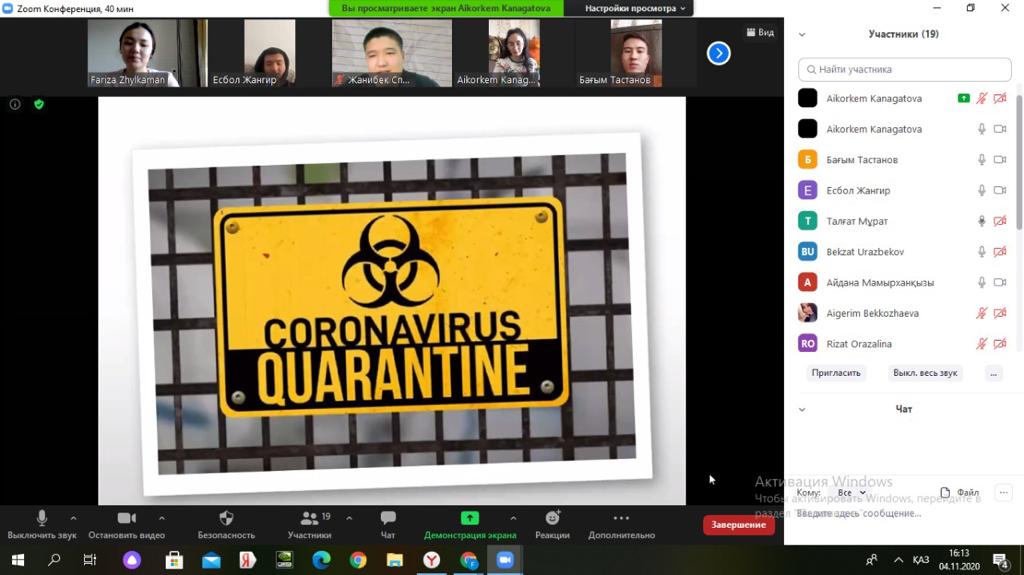Image resolution: width=1024 pixels, height=575 pixels.
Task: Open share screen options arrow
Action: [x=513, y=518]
